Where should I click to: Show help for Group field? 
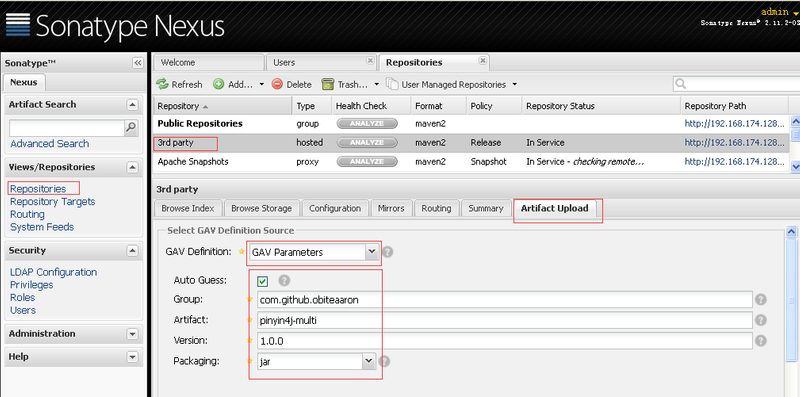pos(761,300)
